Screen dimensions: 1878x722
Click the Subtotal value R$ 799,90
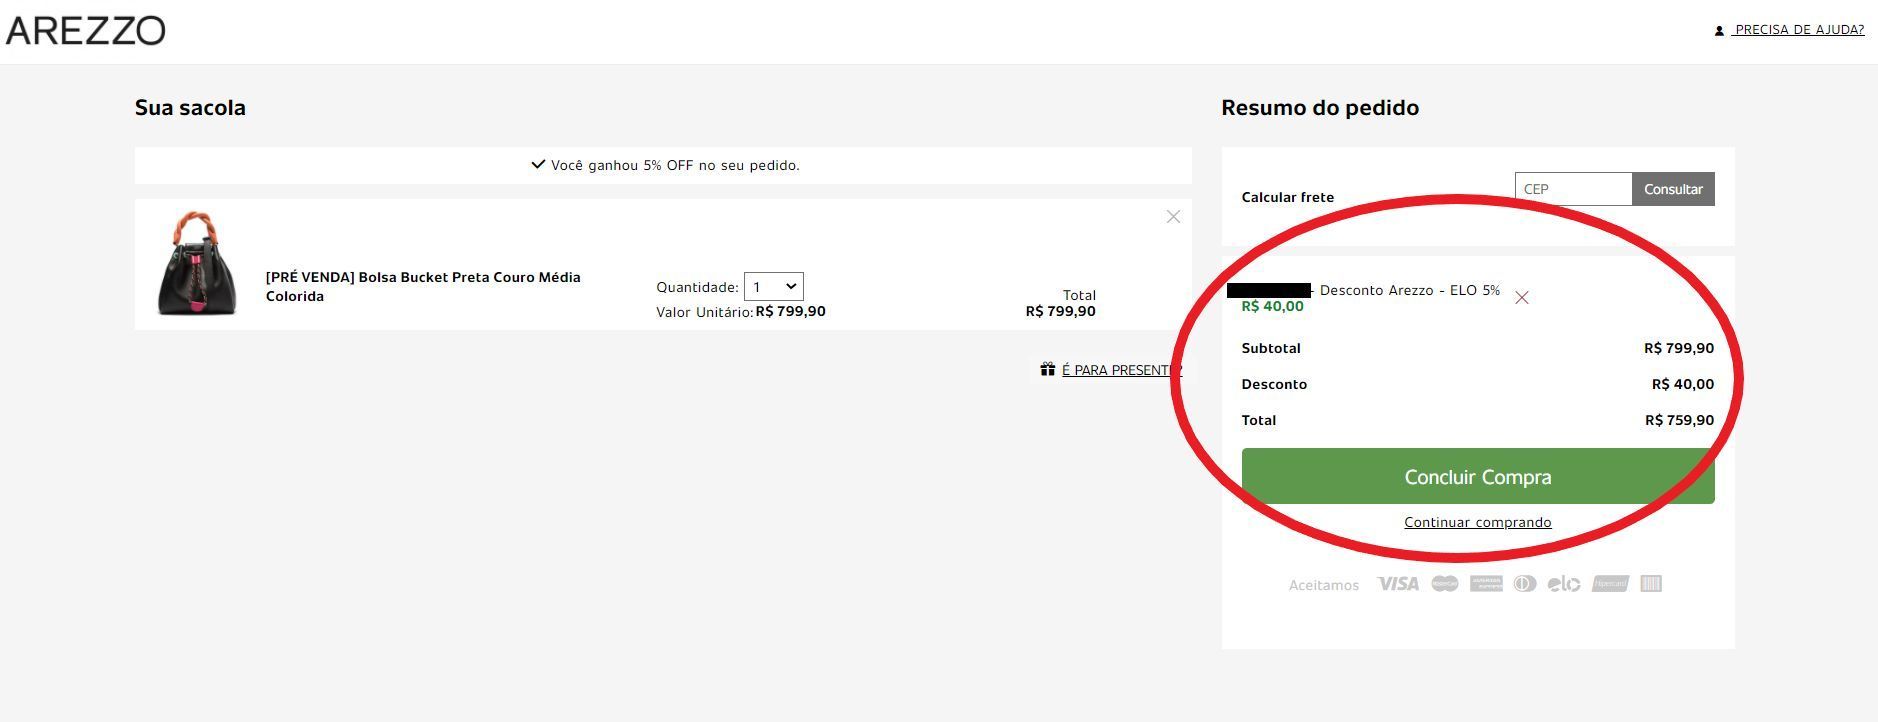coord(1679,348)
